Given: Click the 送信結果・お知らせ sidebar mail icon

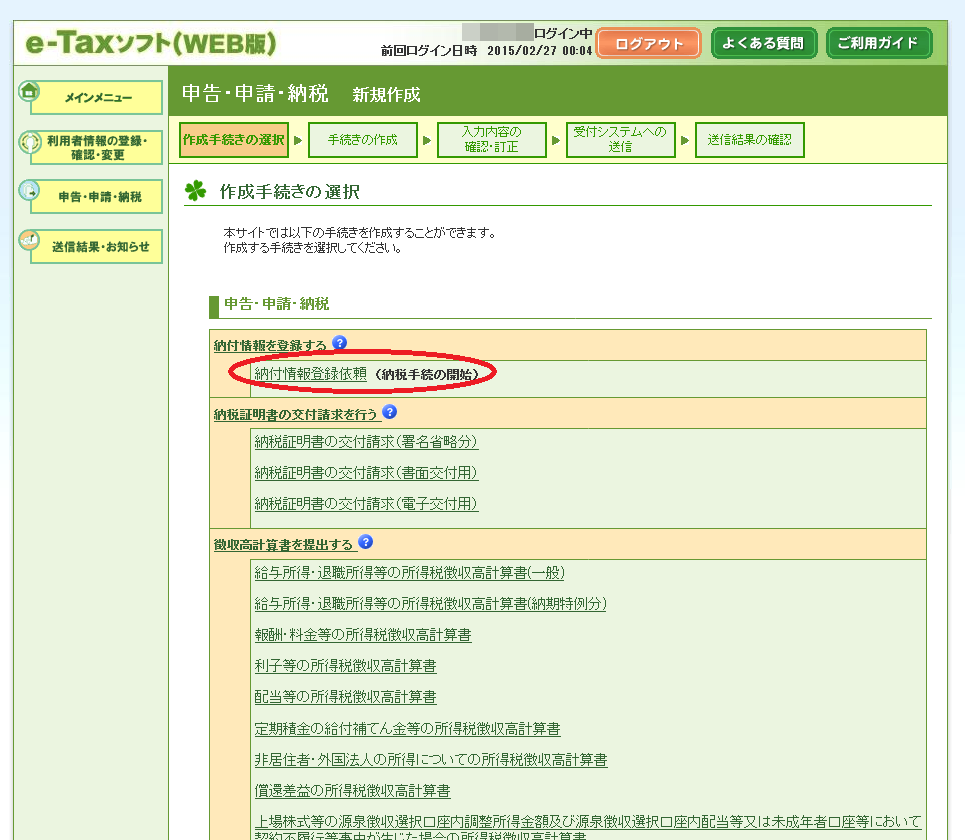Looking at the screenshot, I should [x=29, y=241].
